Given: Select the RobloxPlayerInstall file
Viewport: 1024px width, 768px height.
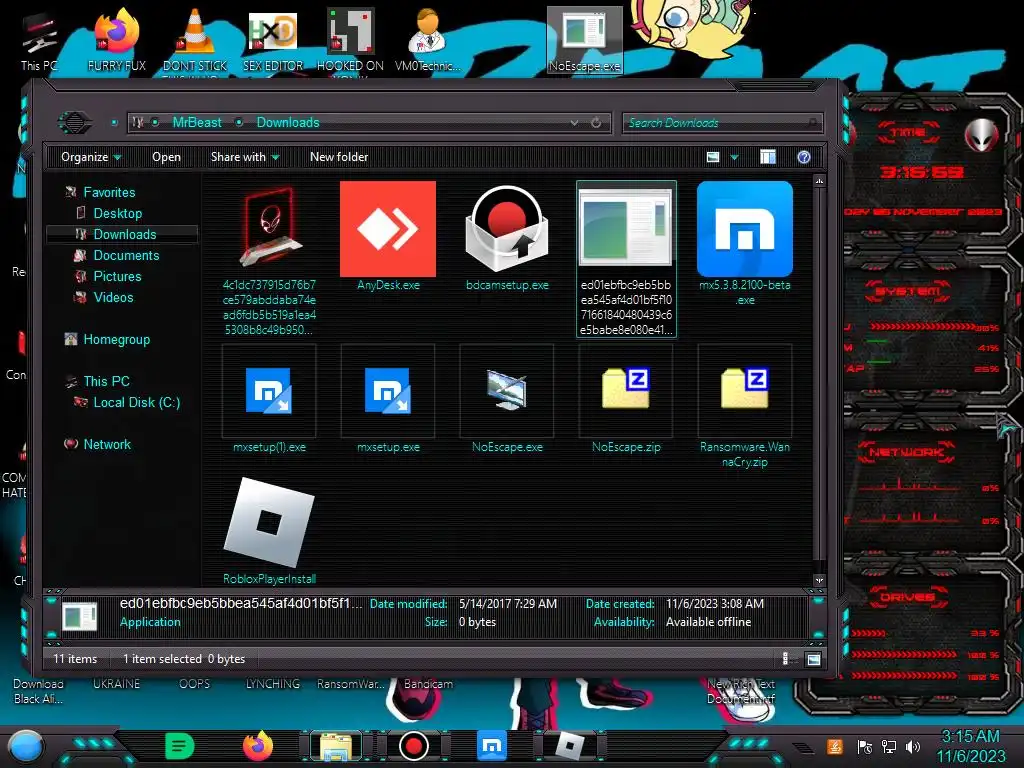Looking at the screenshot, I should tap(269, 522).
